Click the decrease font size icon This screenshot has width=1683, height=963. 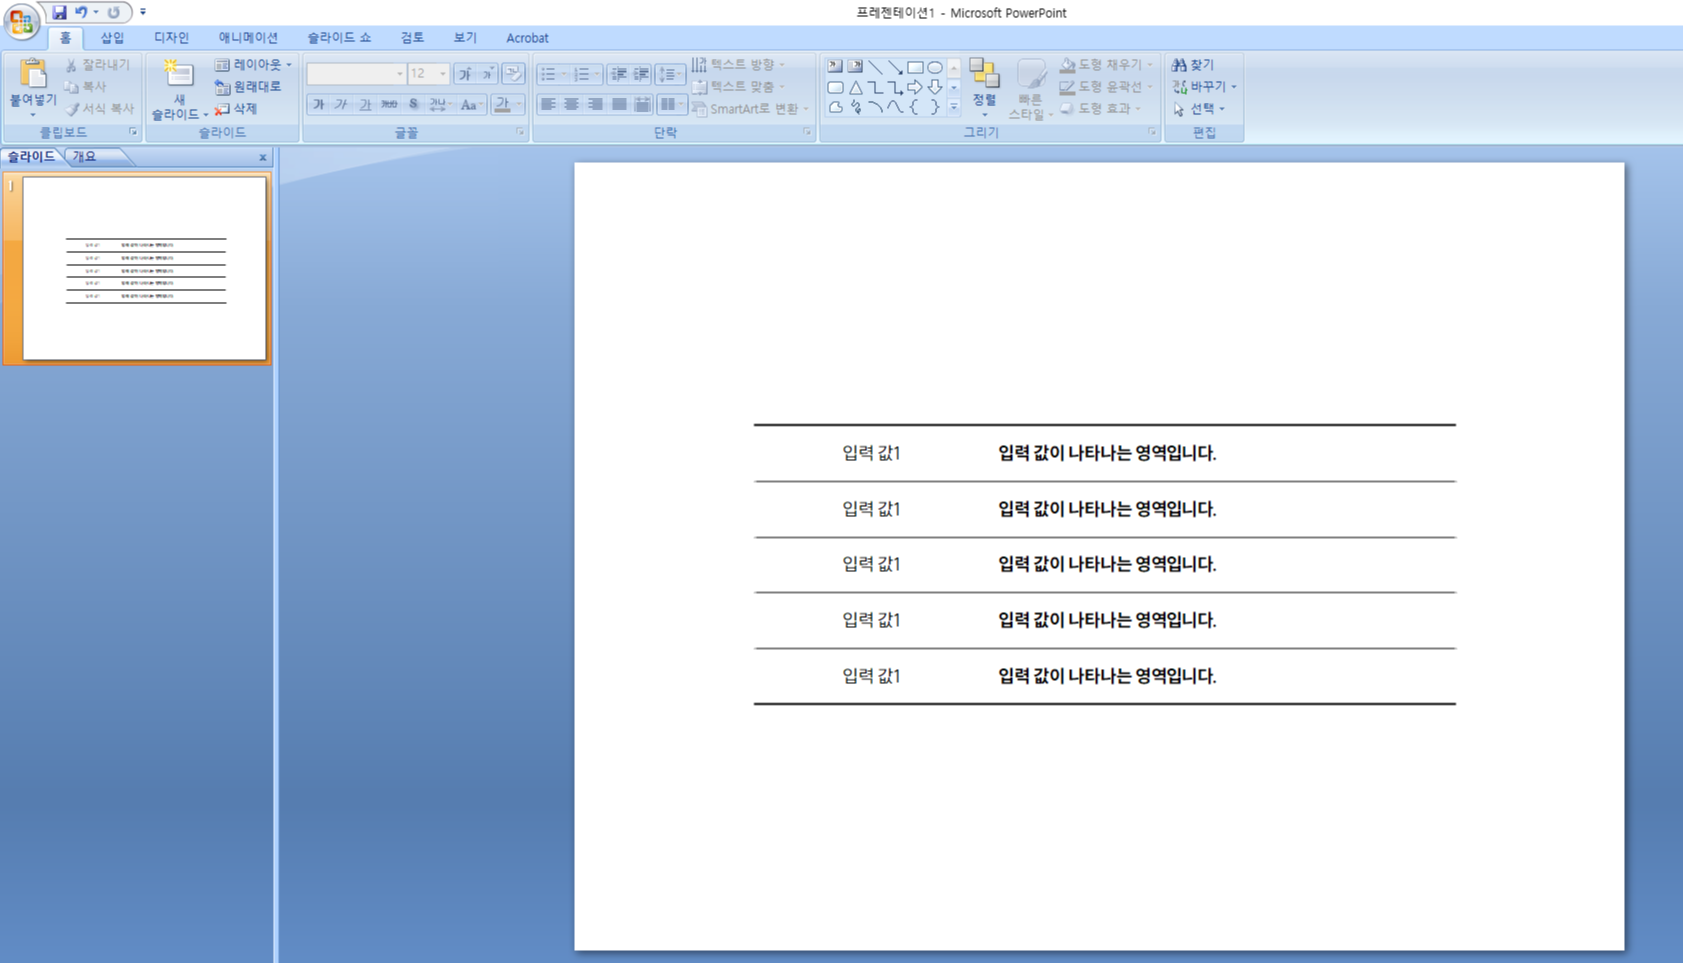click(487, 74)
